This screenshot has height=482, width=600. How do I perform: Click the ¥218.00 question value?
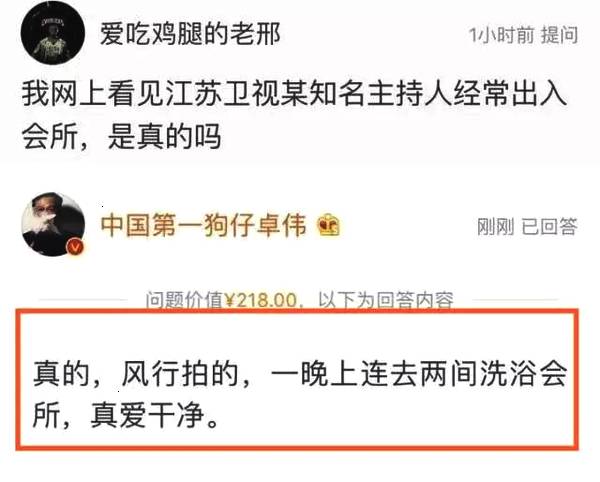click(x=260, y=300)
